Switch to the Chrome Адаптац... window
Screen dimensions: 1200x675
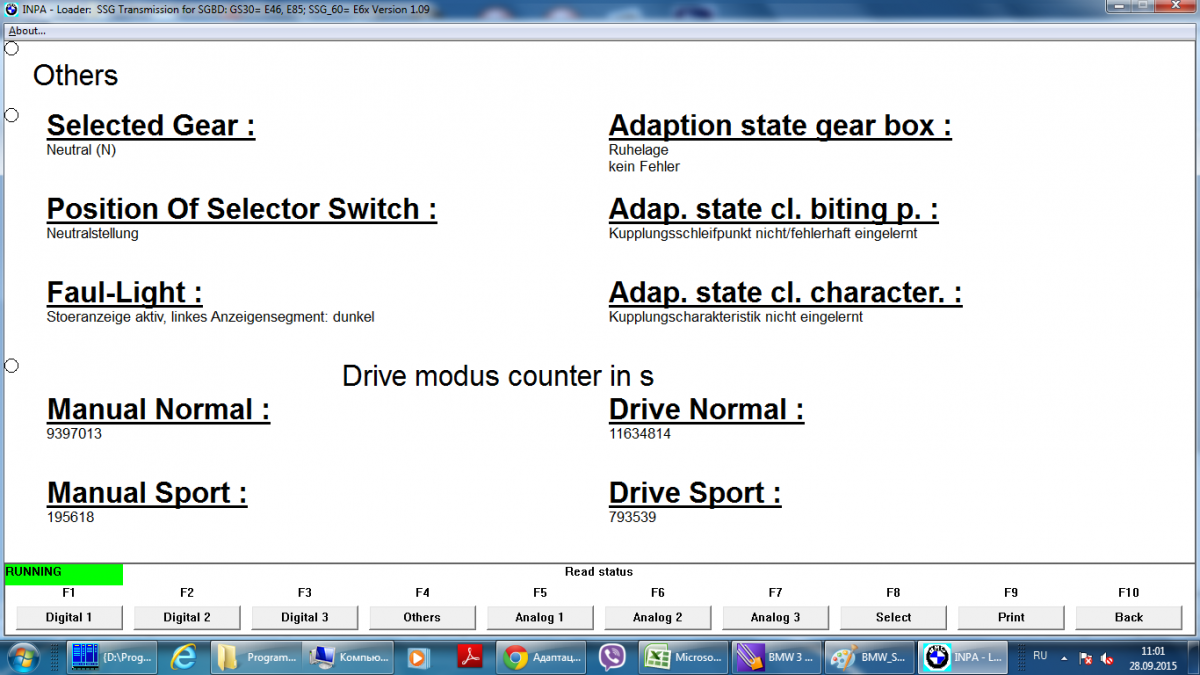point(543,658)
